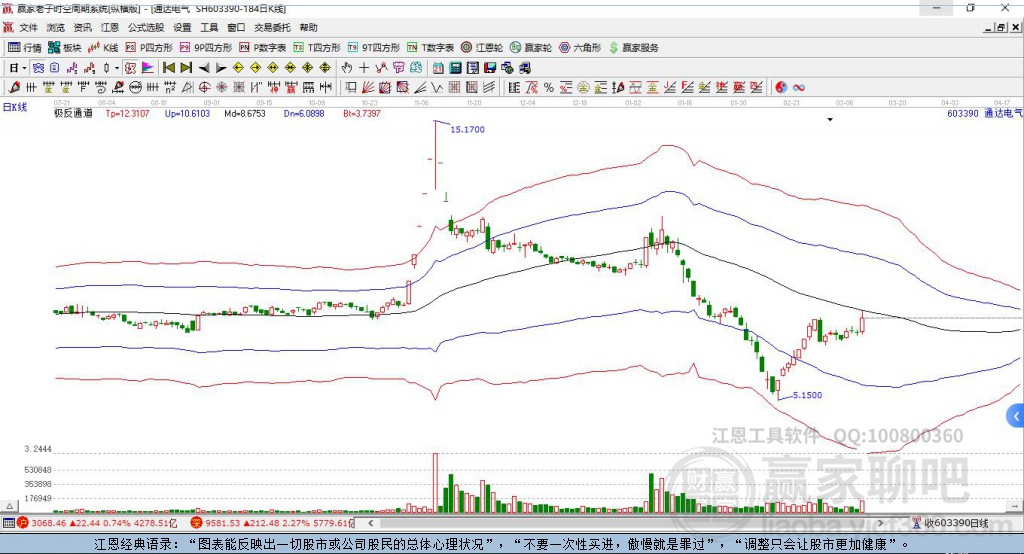Open the 交易委托 menu
The image size is (1024, 554).
tap(272, 27)
